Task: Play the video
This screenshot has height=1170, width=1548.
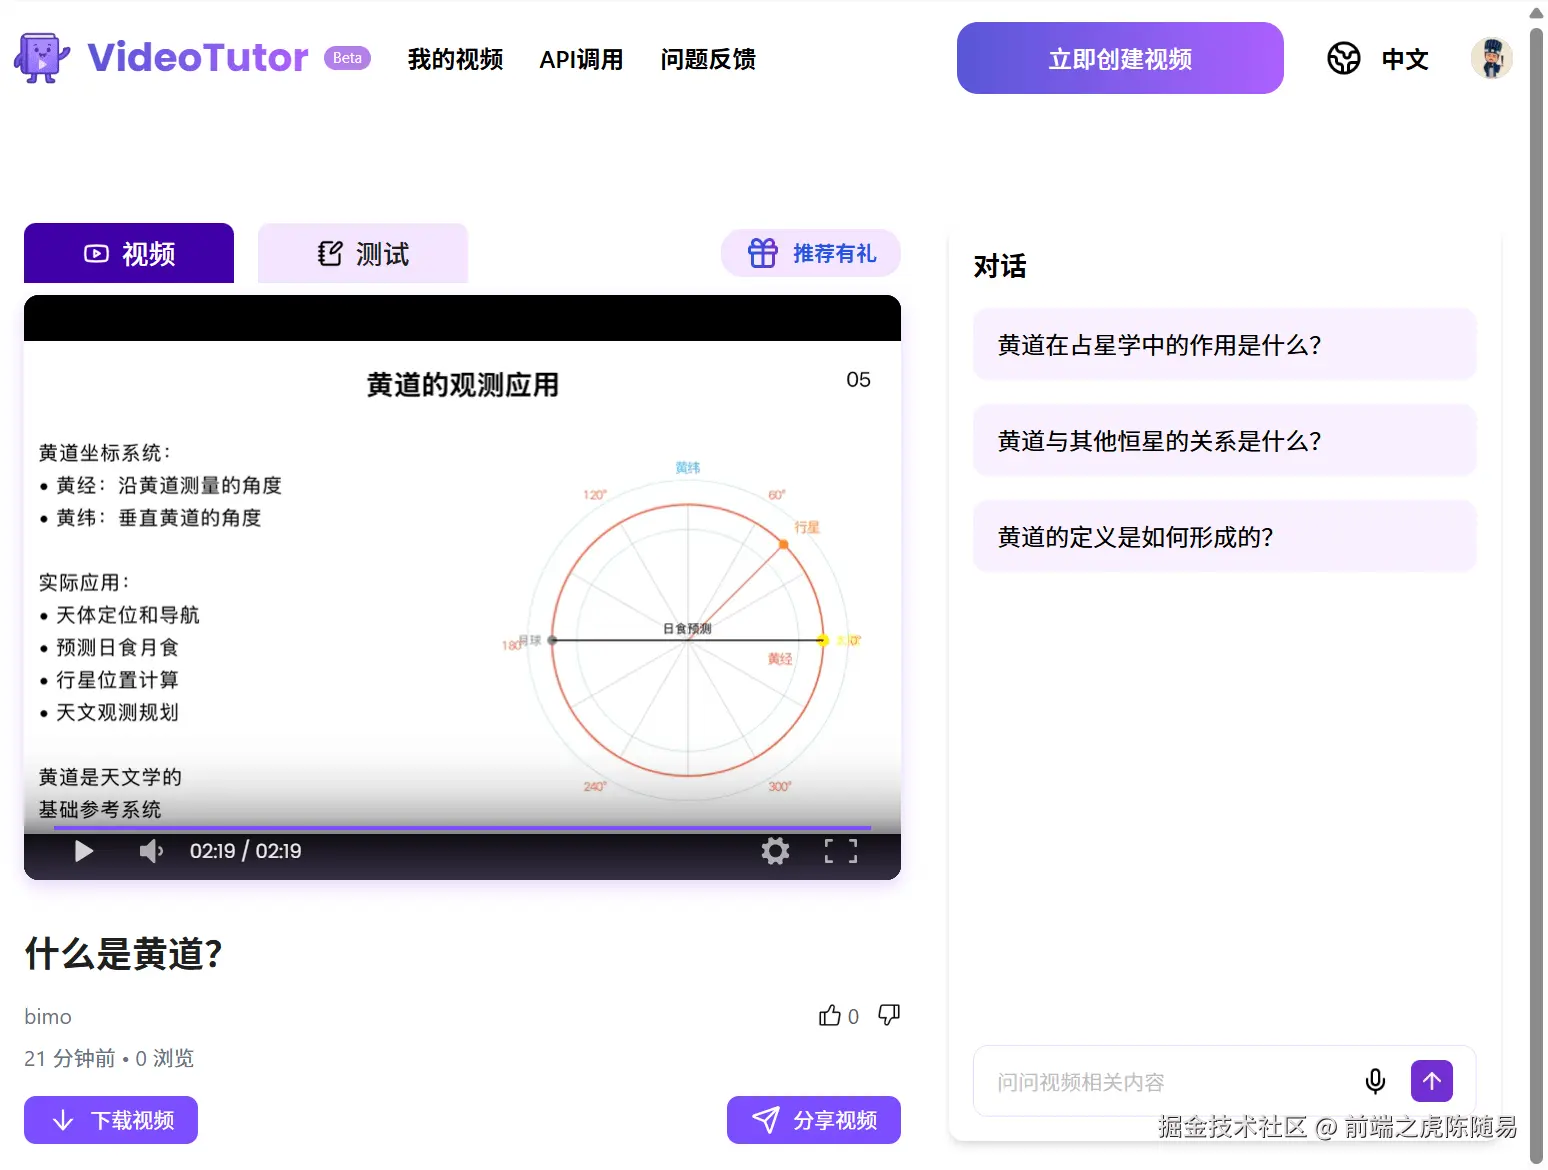Action: 84,851
